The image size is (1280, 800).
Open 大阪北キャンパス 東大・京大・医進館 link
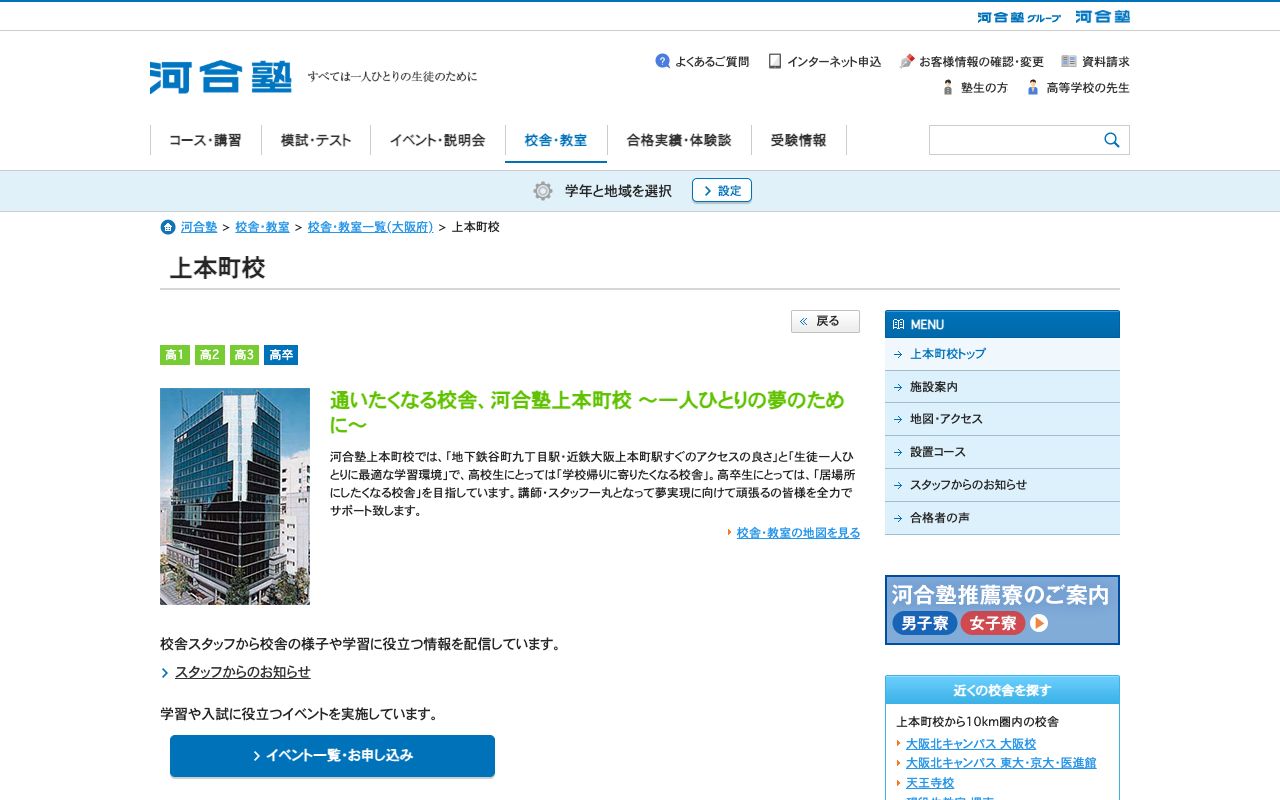(x=1001, y=763)
